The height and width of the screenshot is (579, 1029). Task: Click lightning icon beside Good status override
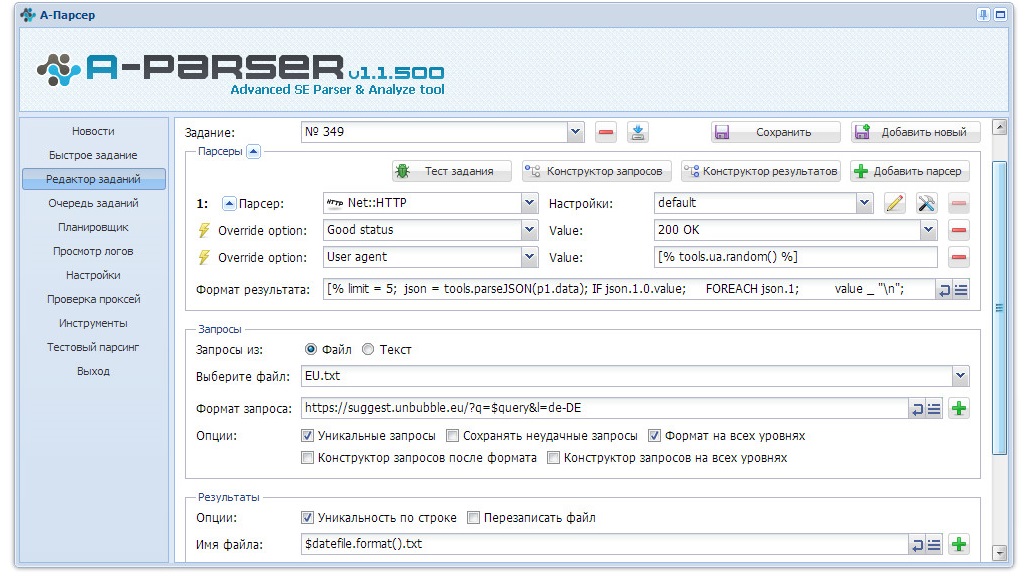tap(204, 230)
